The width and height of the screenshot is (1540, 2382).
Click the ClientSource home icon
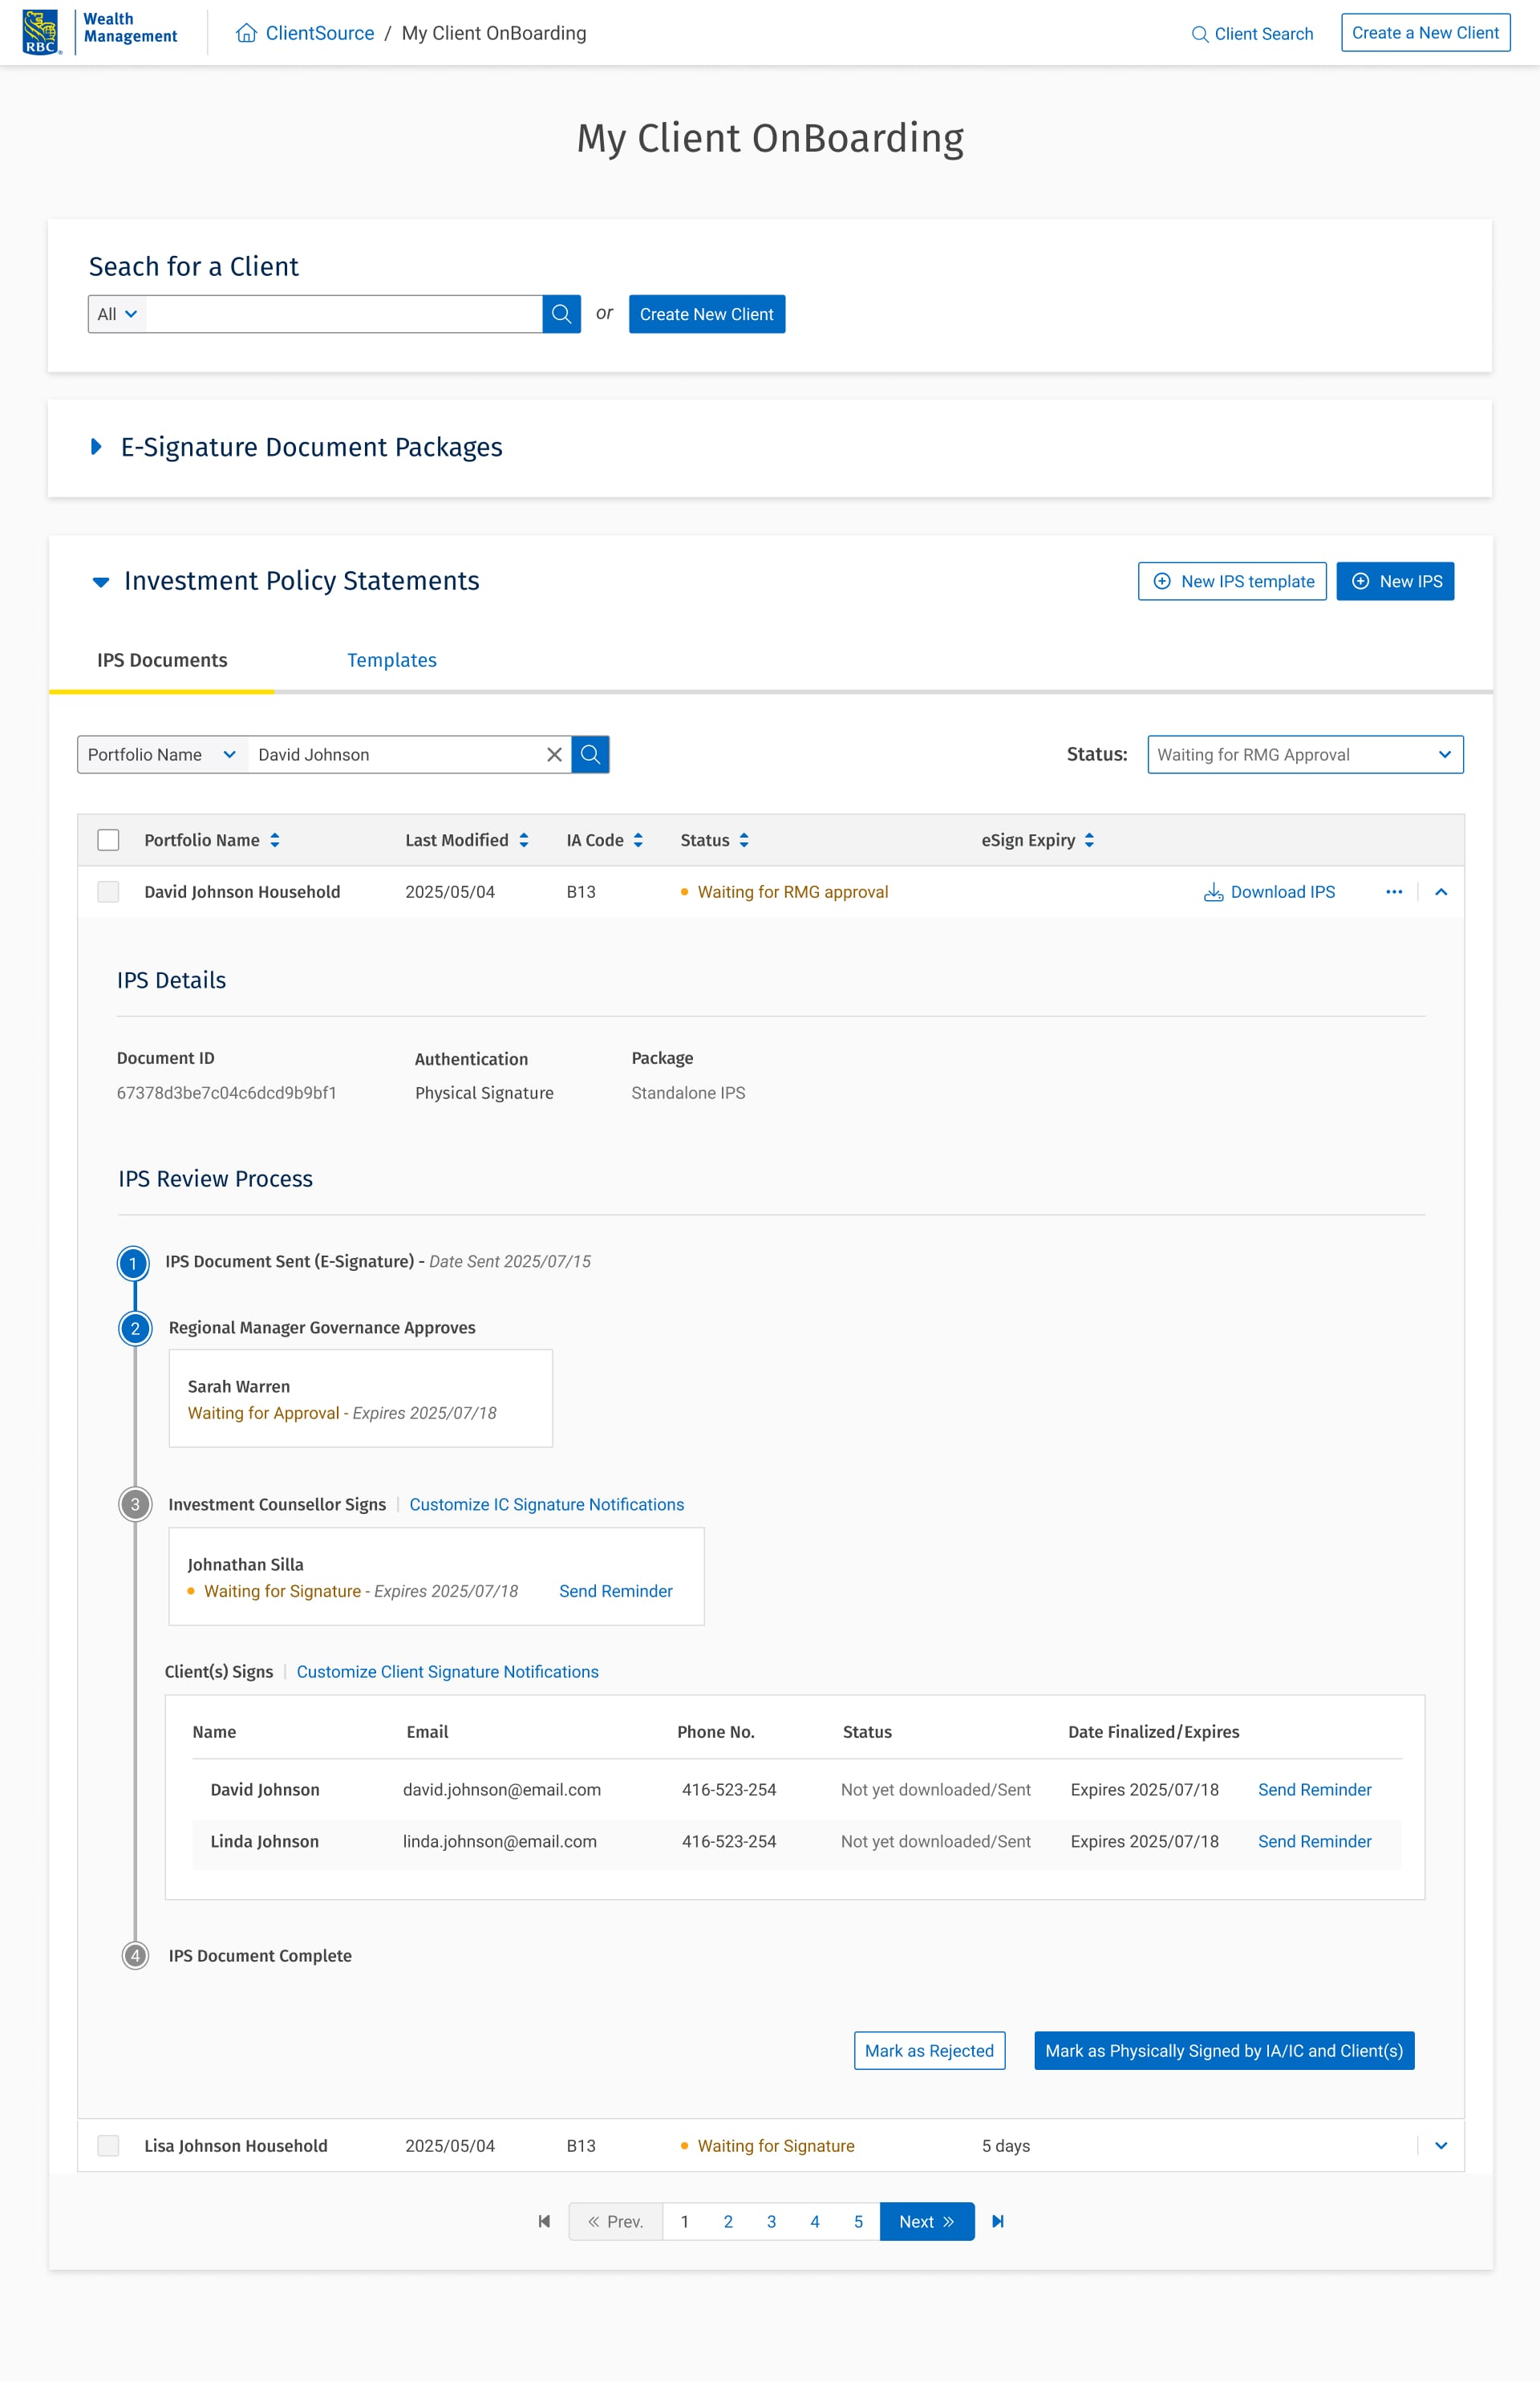[246, 33]
